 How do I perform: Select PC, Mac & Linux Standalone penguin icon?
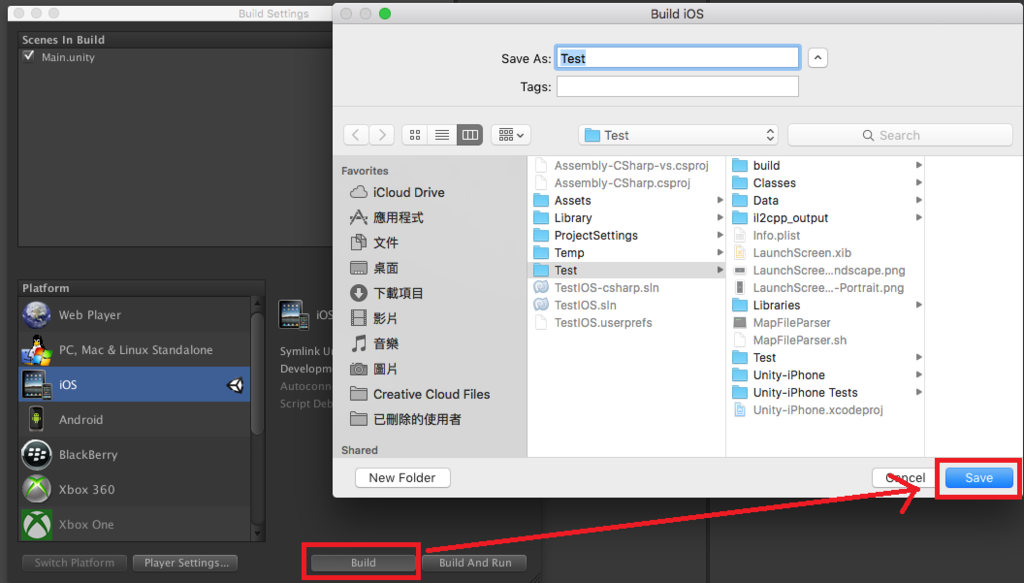click(37, 350)
